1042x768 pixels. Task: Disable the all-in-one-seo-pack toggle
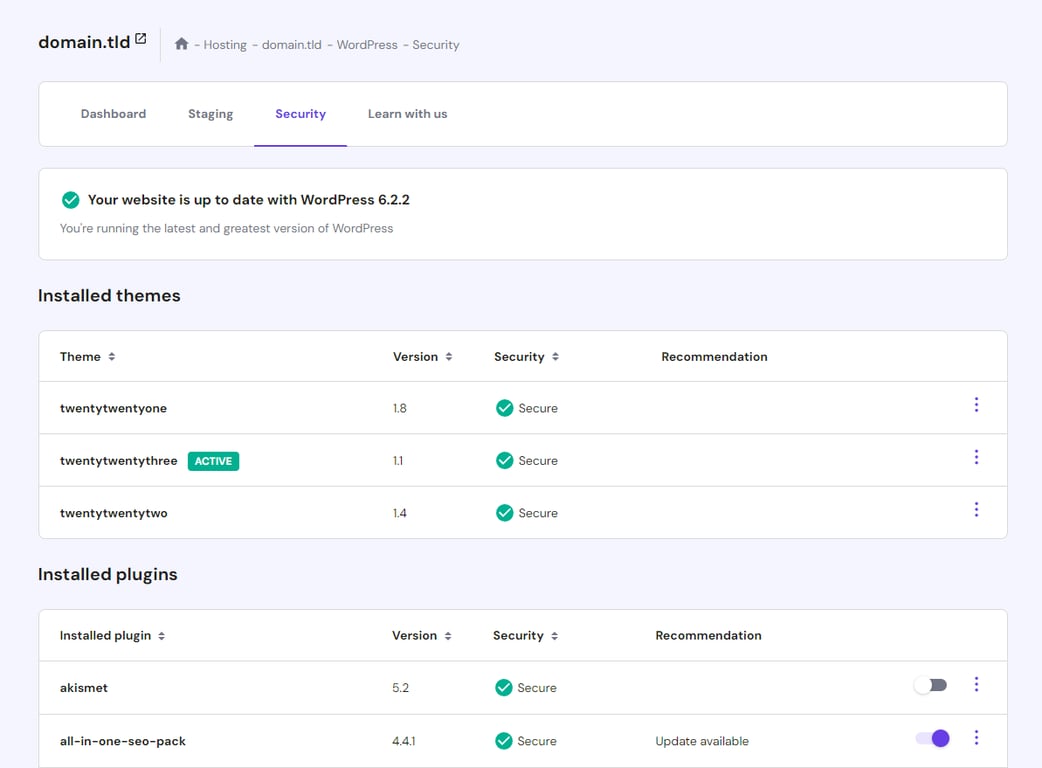[931, 738]
